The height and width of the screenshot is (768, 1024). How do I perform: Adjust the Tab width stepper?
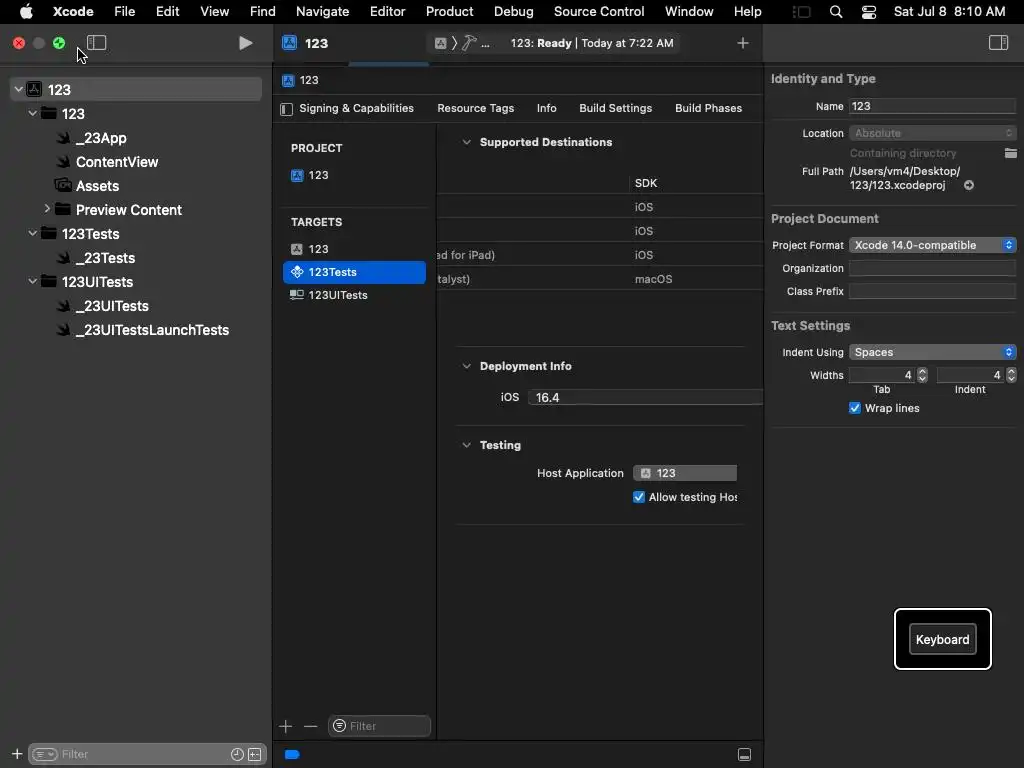pyautogui.click(x=922, y=375)
